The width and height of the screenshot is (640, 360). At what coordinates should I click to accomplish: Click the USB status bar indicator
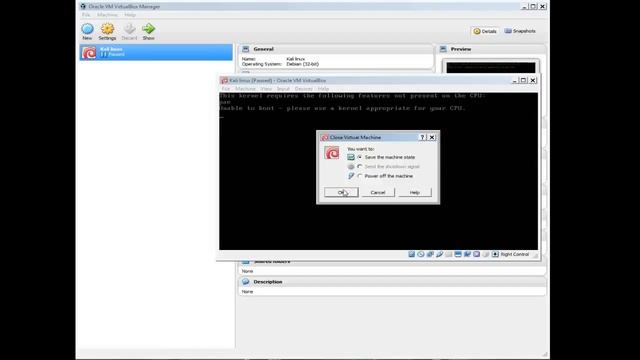pyautogui.click(x=440, y=254)
